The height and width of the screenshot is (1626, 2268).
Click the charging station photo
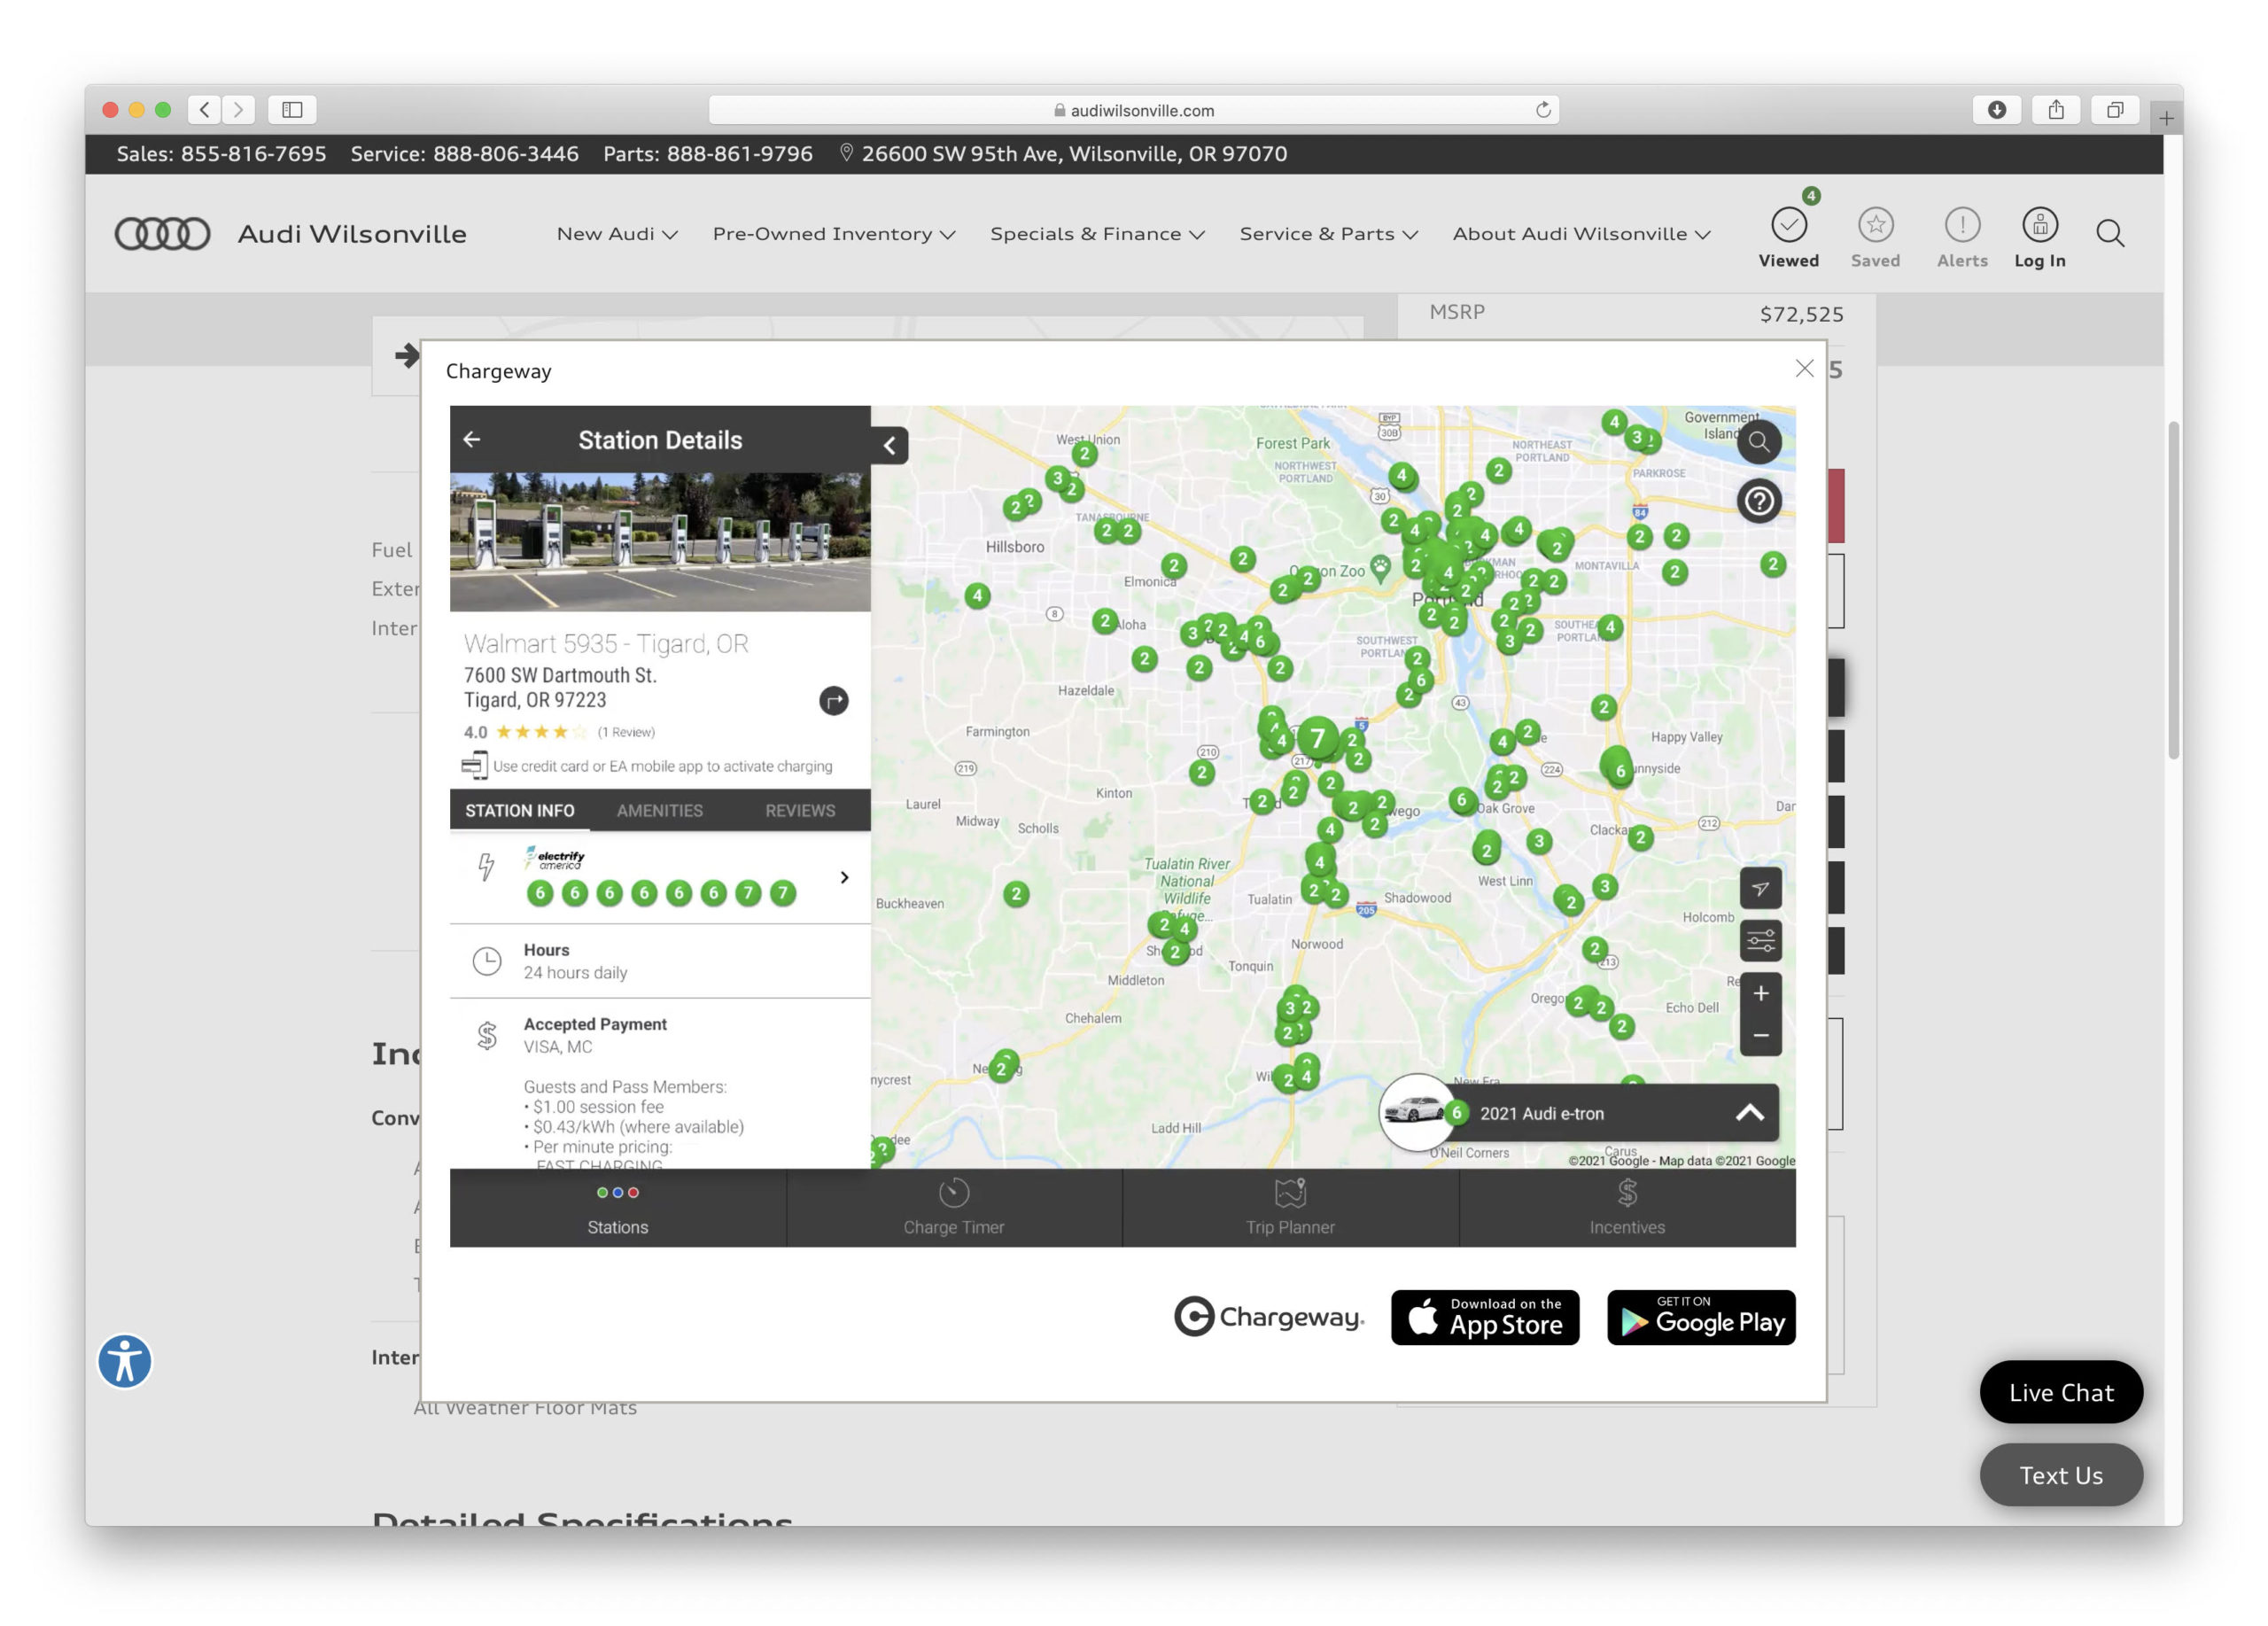[660, 542]
